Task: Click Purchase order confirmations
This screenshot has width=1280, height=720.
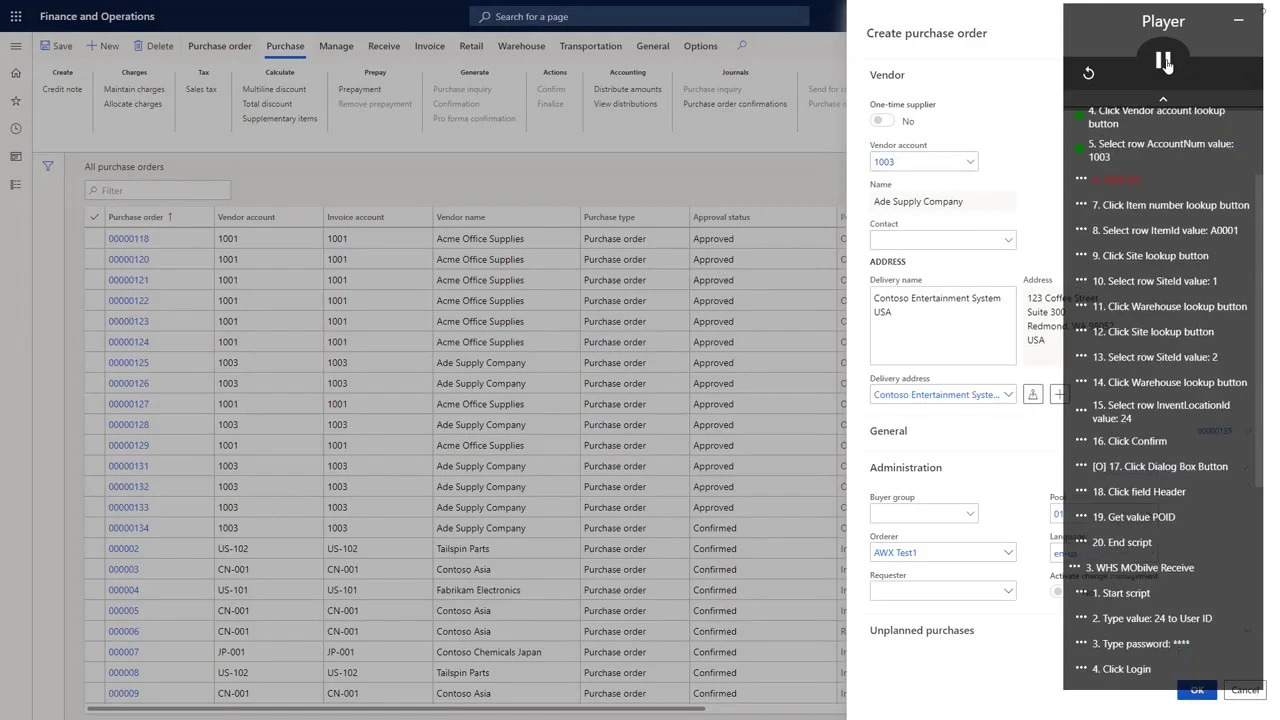Action: (x=735, y=104)
